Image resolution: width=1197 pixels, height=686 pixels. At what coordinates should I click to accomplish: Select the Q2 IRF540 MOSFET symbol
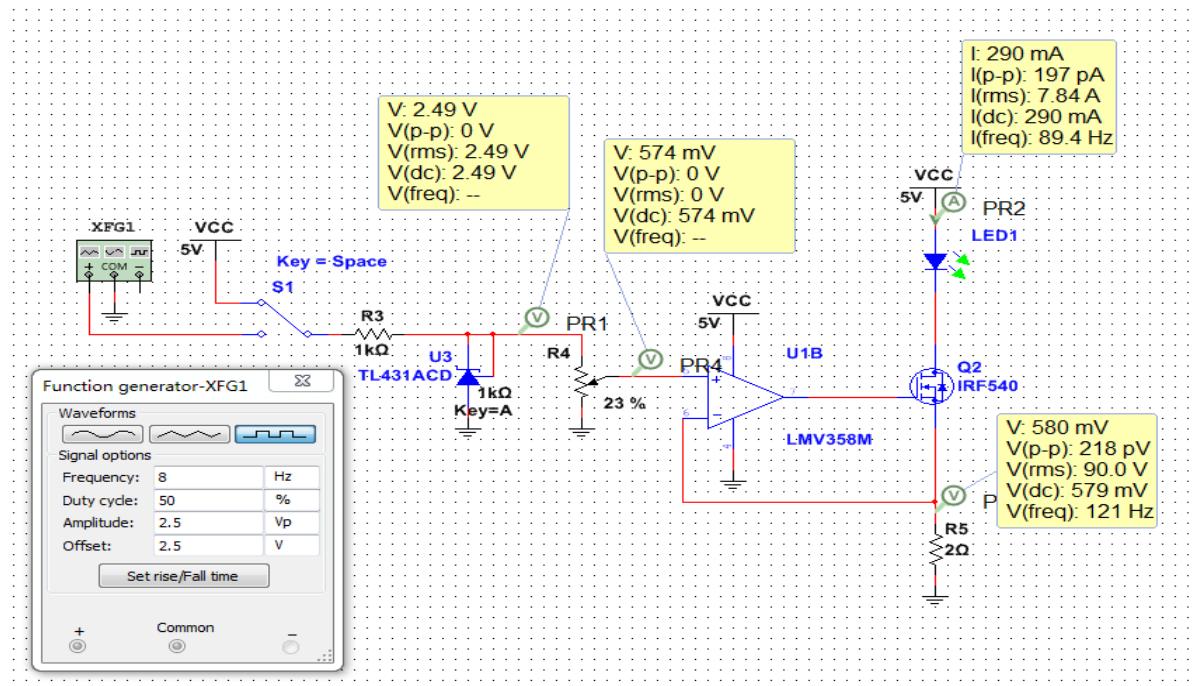click(926, 383)
